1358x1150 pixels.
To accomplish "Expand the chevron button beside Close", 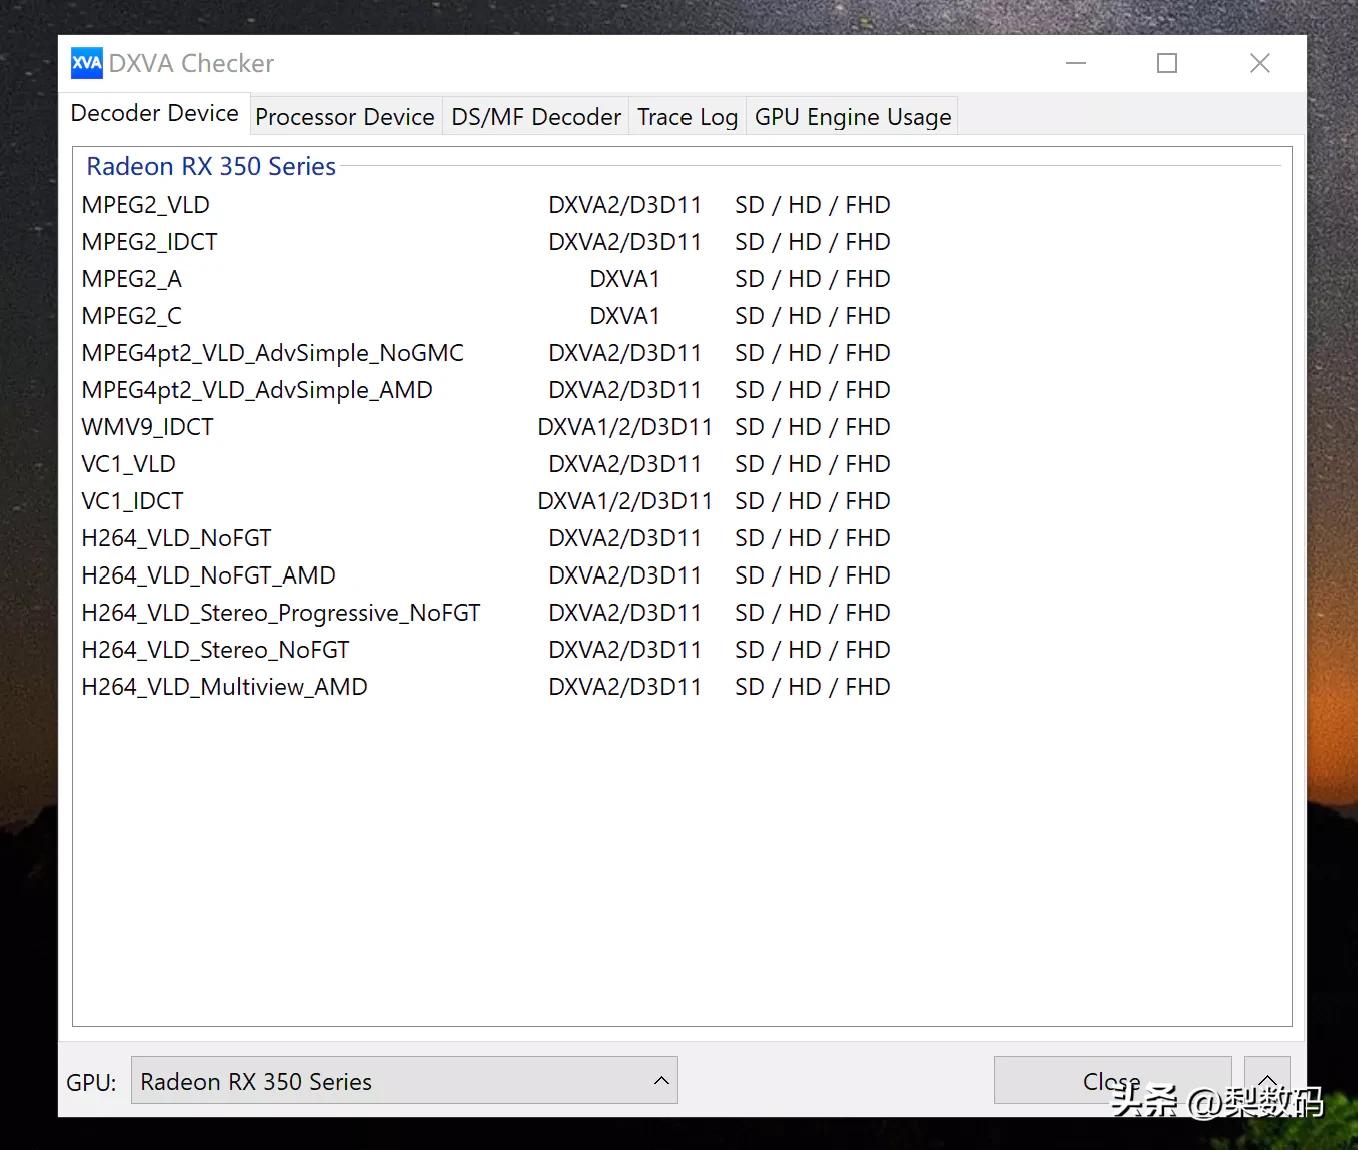I will (1266, 1080).
